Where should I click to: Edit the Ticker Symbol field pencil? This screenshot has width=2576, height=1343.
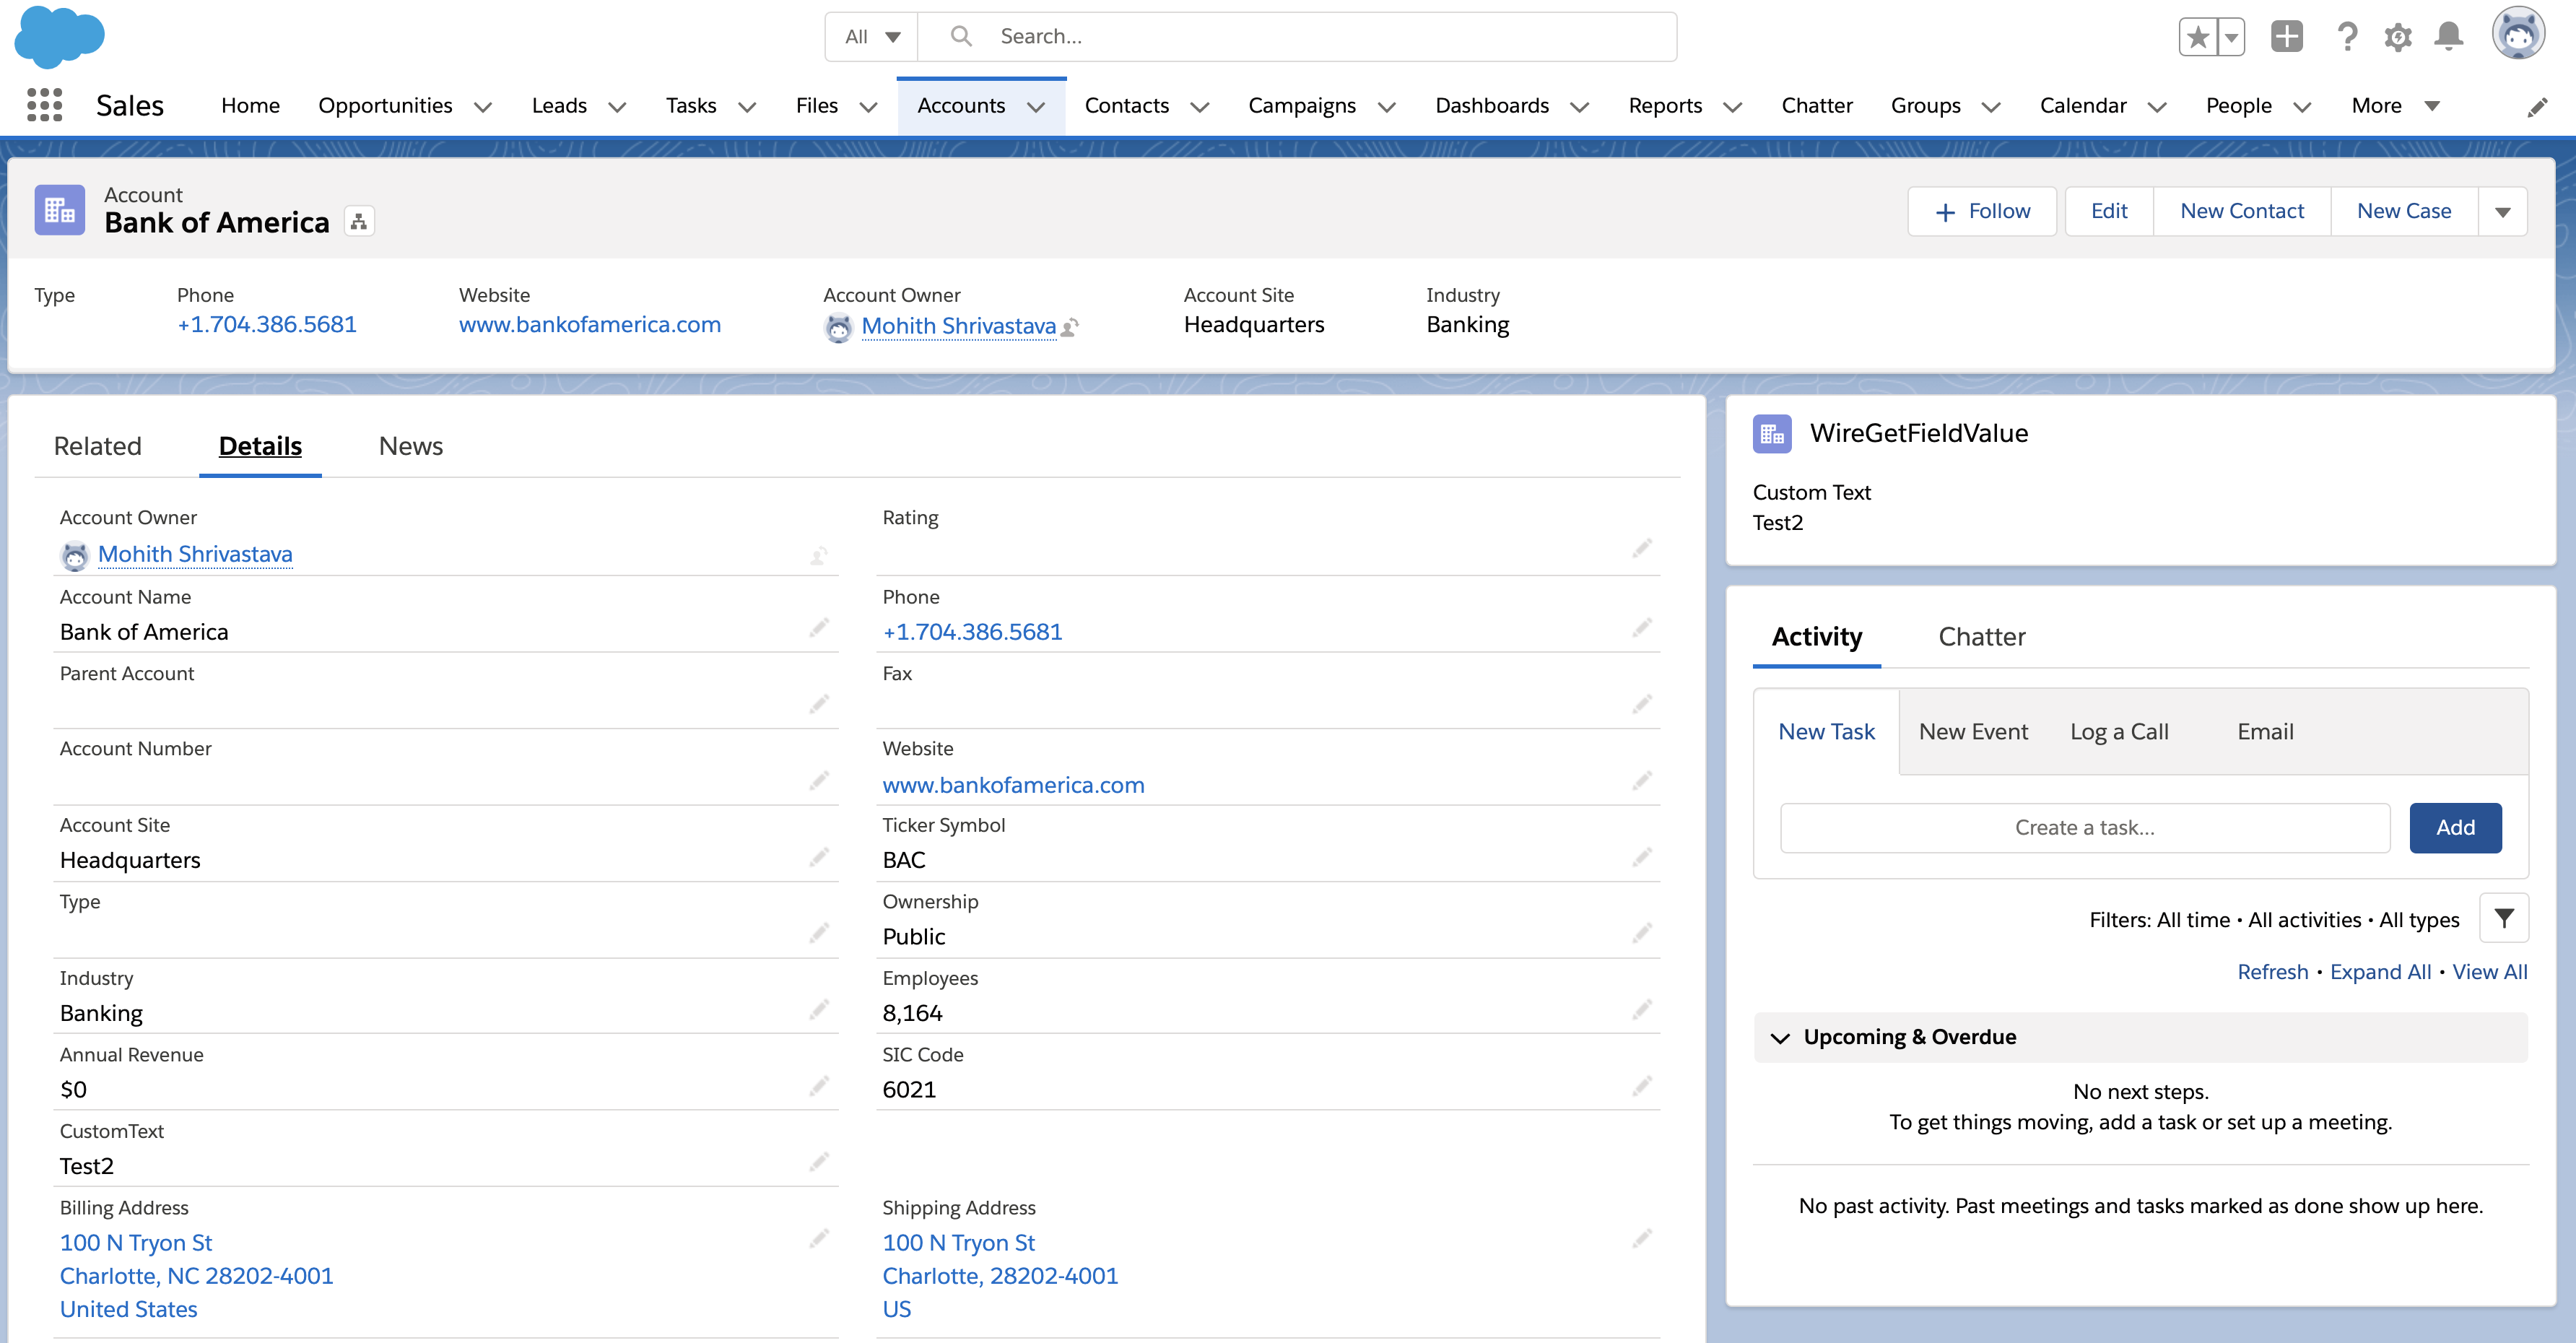(1642, 858)
